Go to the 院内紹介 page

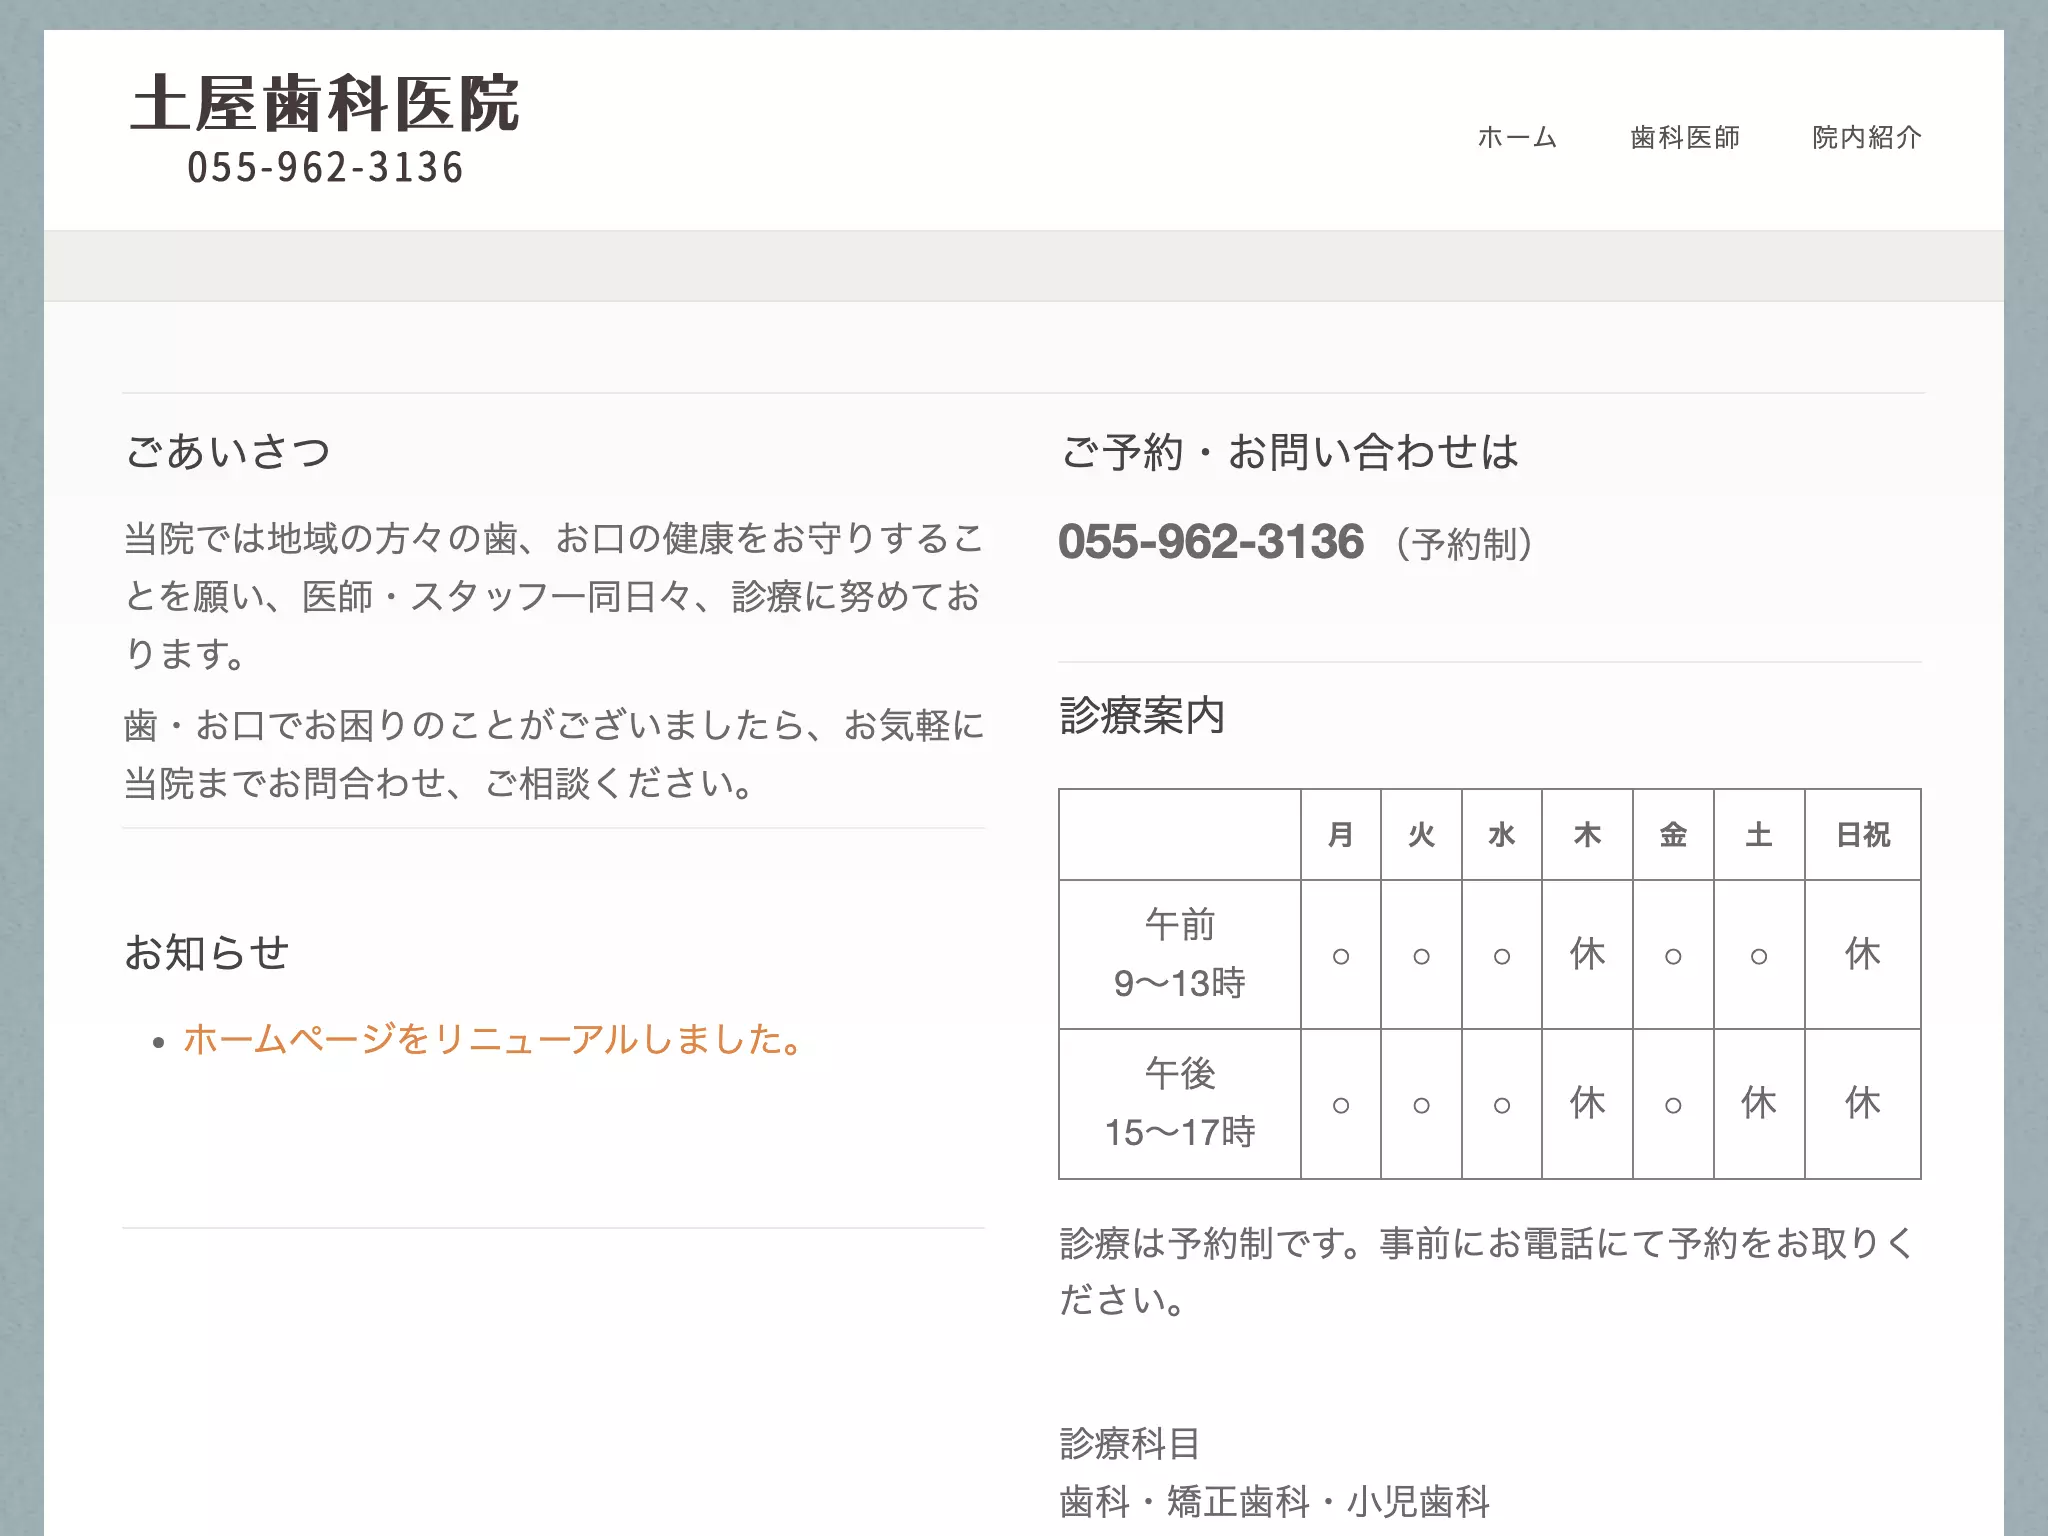[x=1867, y=137]
